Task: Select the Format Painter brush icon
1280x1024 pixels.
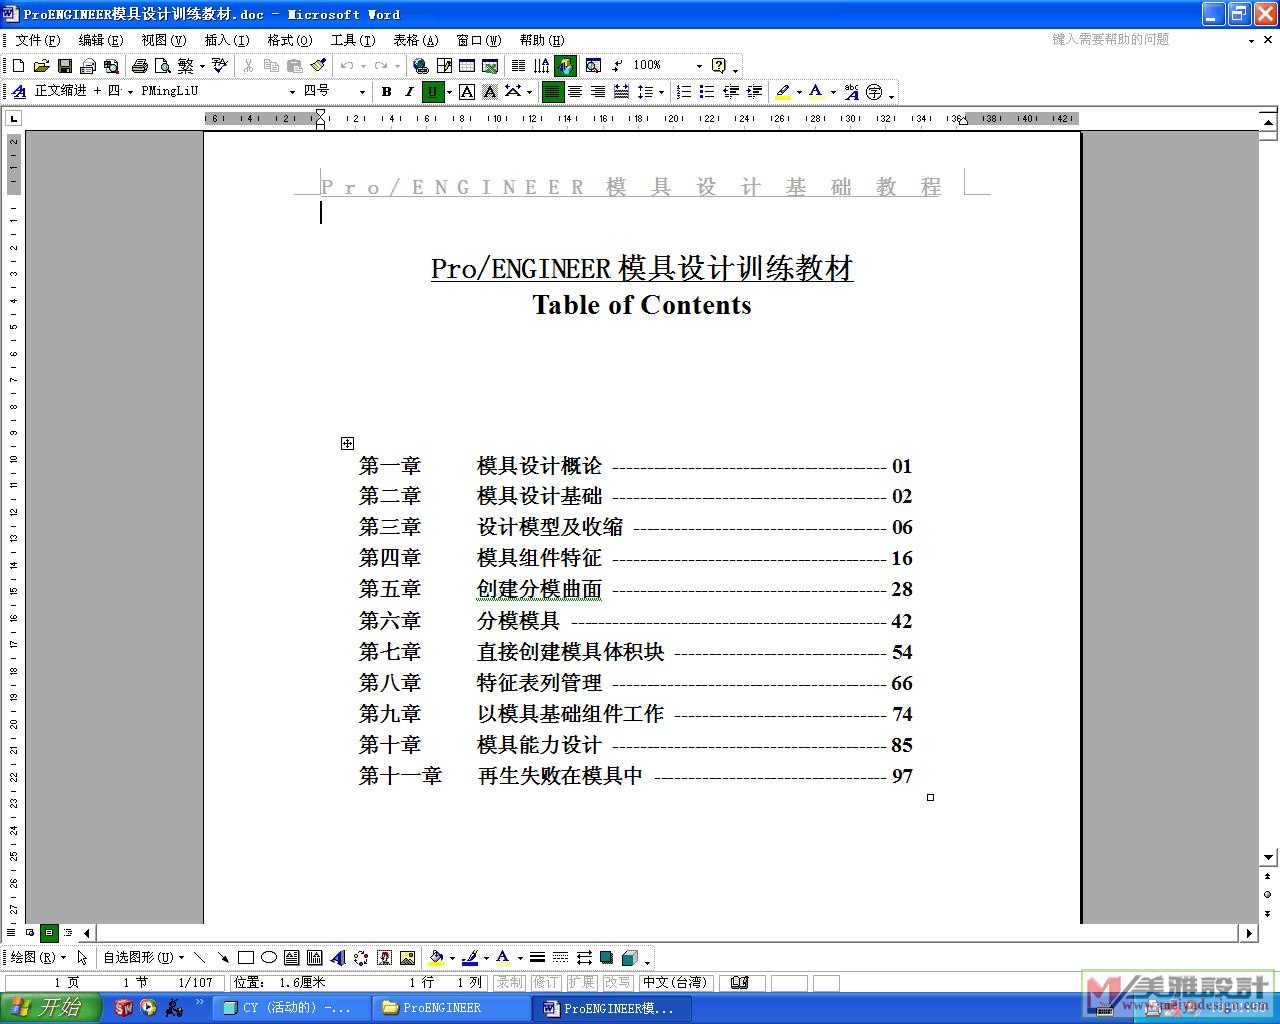Action: (318, 66)
